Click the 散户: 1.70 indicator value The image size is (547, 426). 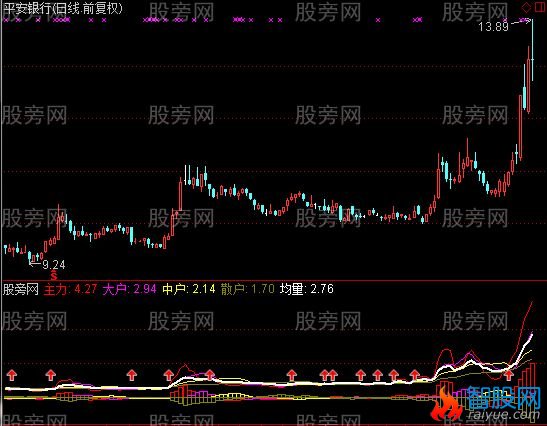(248, 289)
